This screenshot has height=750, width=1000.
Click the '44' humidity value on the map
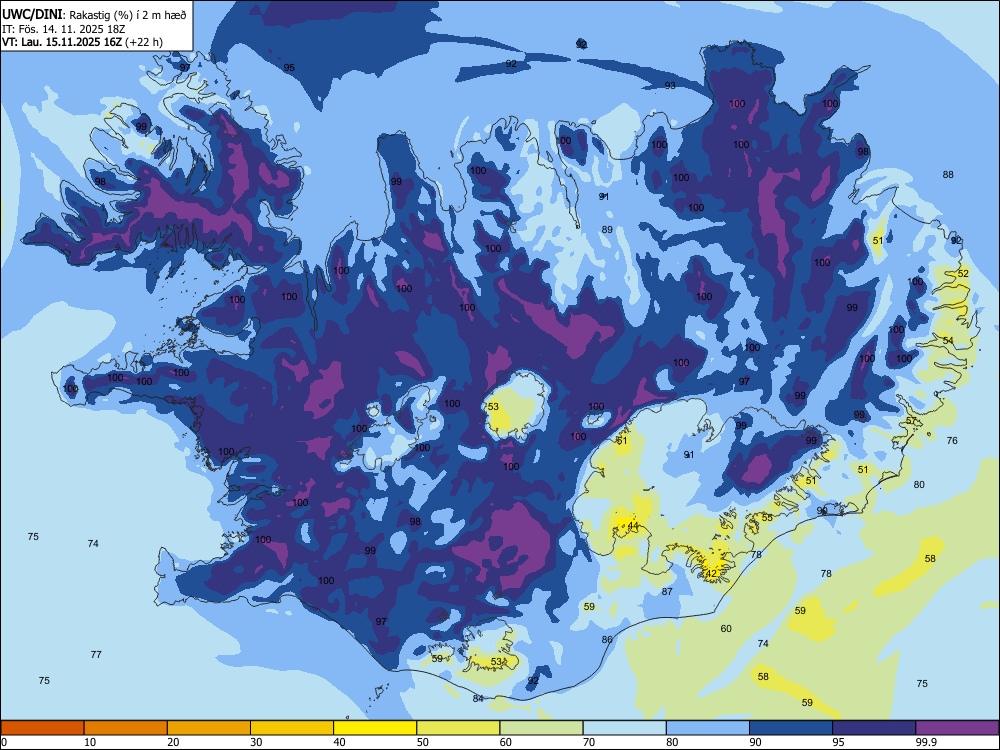[x=633, y=526]
